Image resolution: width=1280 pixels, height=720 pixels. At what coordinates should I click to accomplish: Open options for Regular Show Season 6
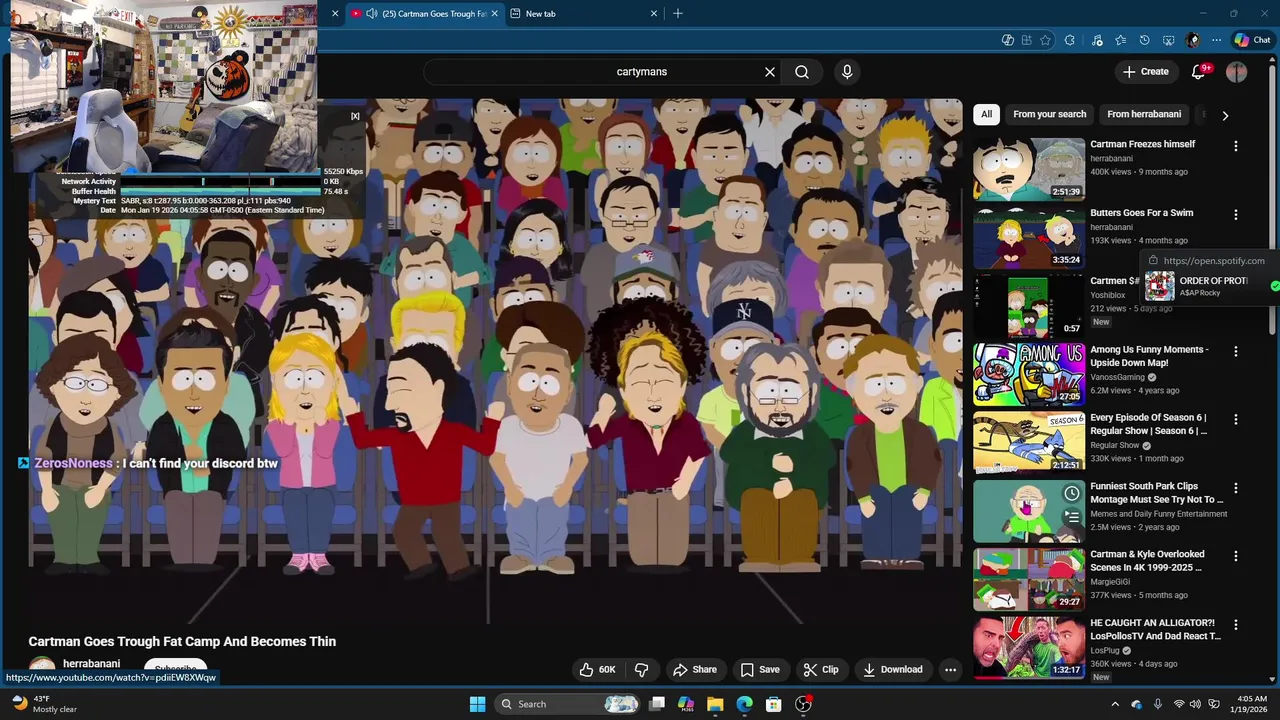point(1236,420)
